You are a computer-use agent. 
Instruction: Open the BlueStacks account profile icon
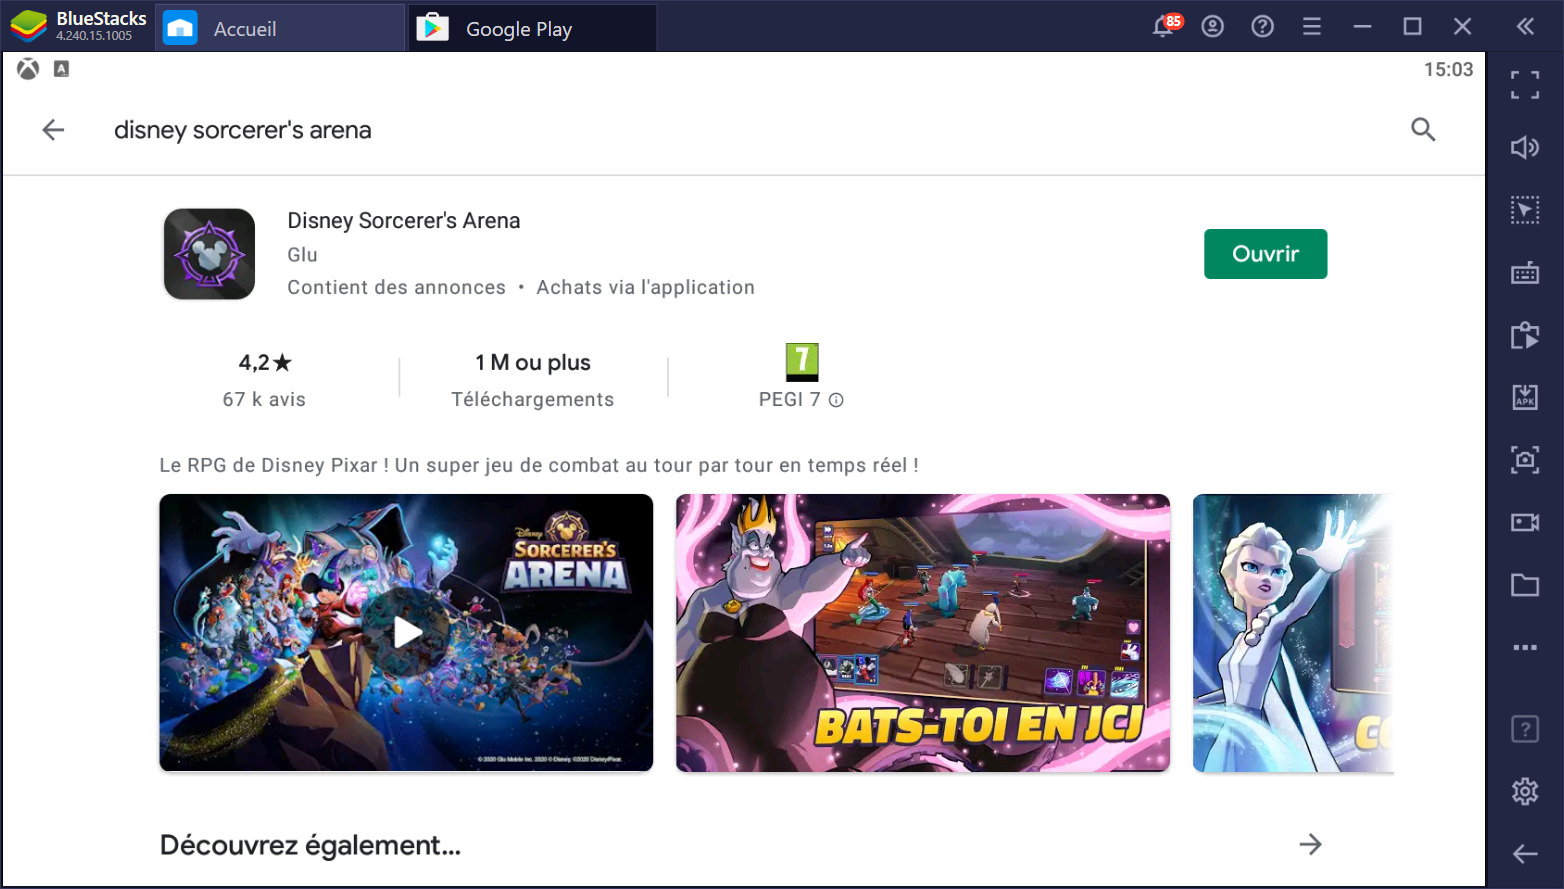(x=1213, y=27)
